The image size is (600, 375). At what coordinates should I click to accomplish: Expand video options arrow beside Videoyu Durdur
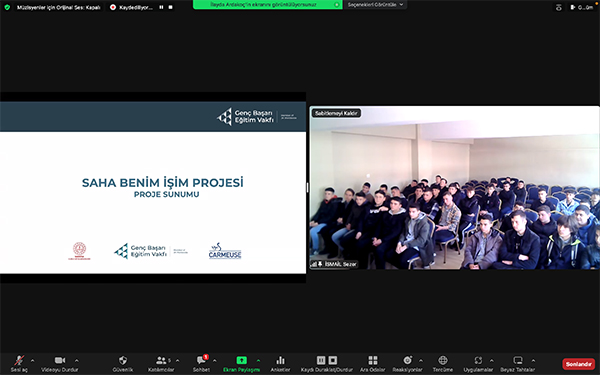click(77, 360)
